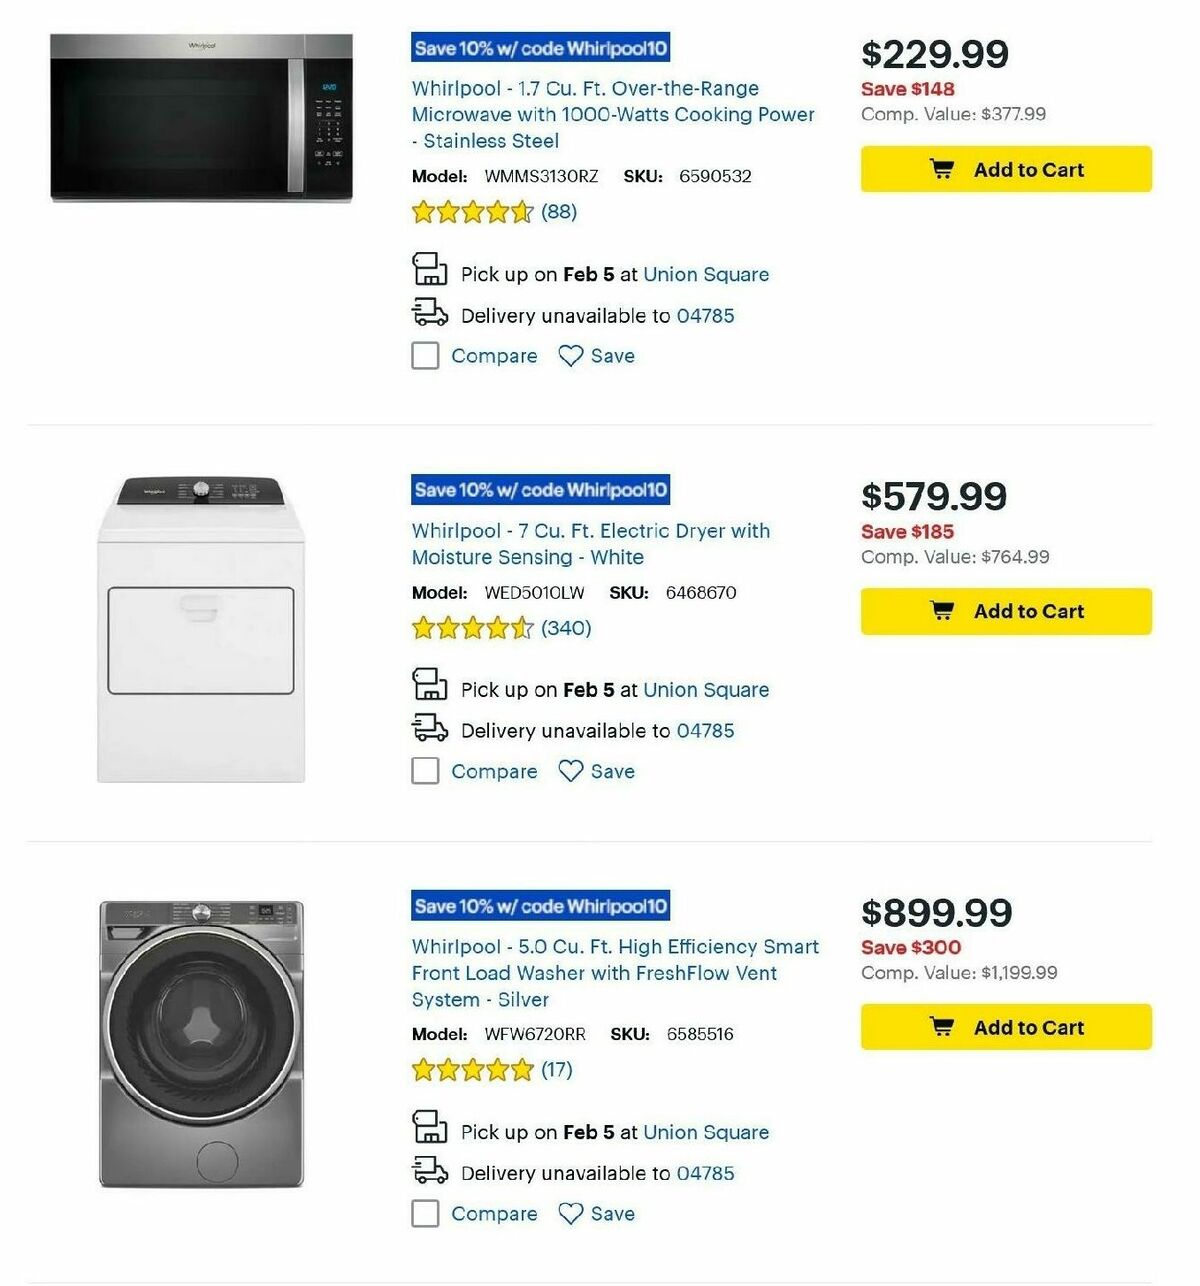Click the 04785 zip code link under the microwave
The width and height of the screenshot is (1200, 1286).
click(706, 315)
